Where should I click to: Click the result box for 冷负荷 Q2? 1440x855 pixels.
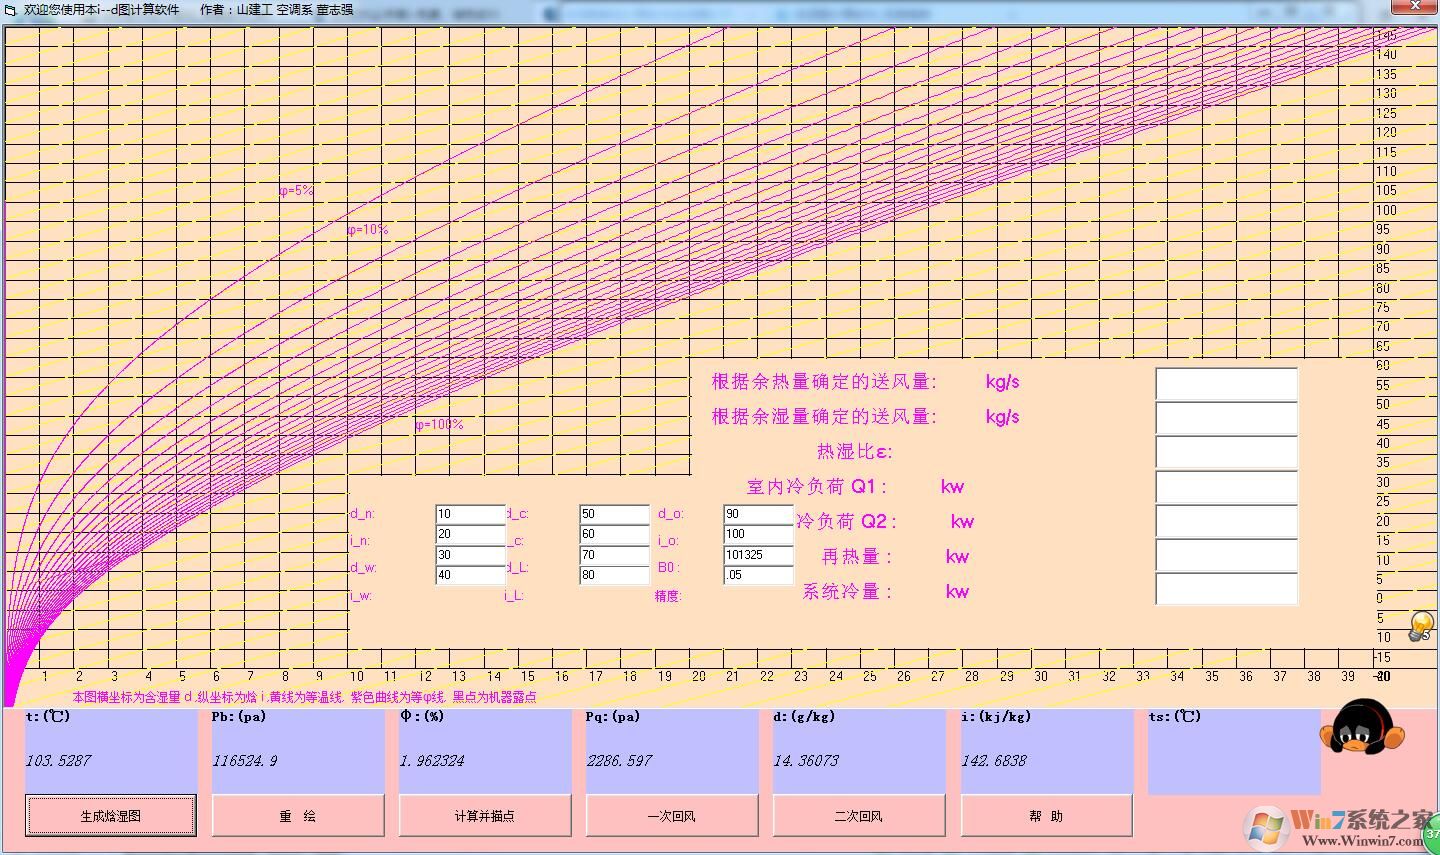(x=1226, y=521)
